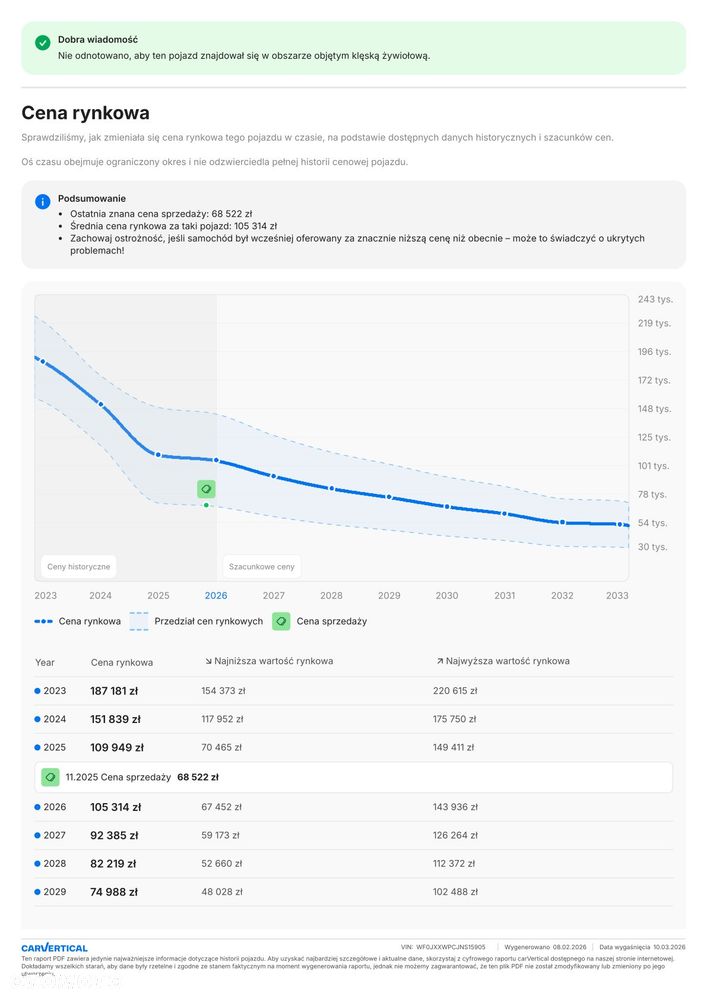707x999 pixels.
Task: Click the 2033 label on the chart axis
Action: tap(617, 596)
